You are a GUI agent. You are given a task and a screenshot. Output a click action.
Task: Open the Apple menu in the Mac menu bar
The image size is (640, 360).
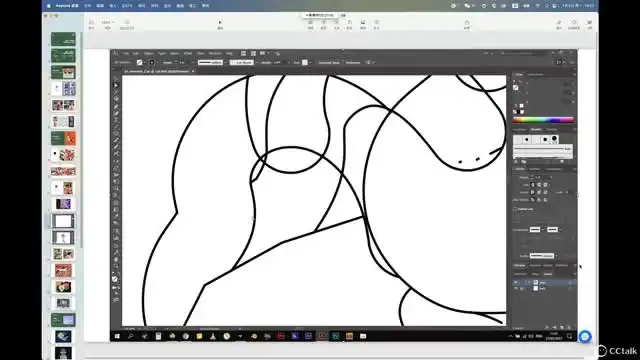(x=49, y=6)
